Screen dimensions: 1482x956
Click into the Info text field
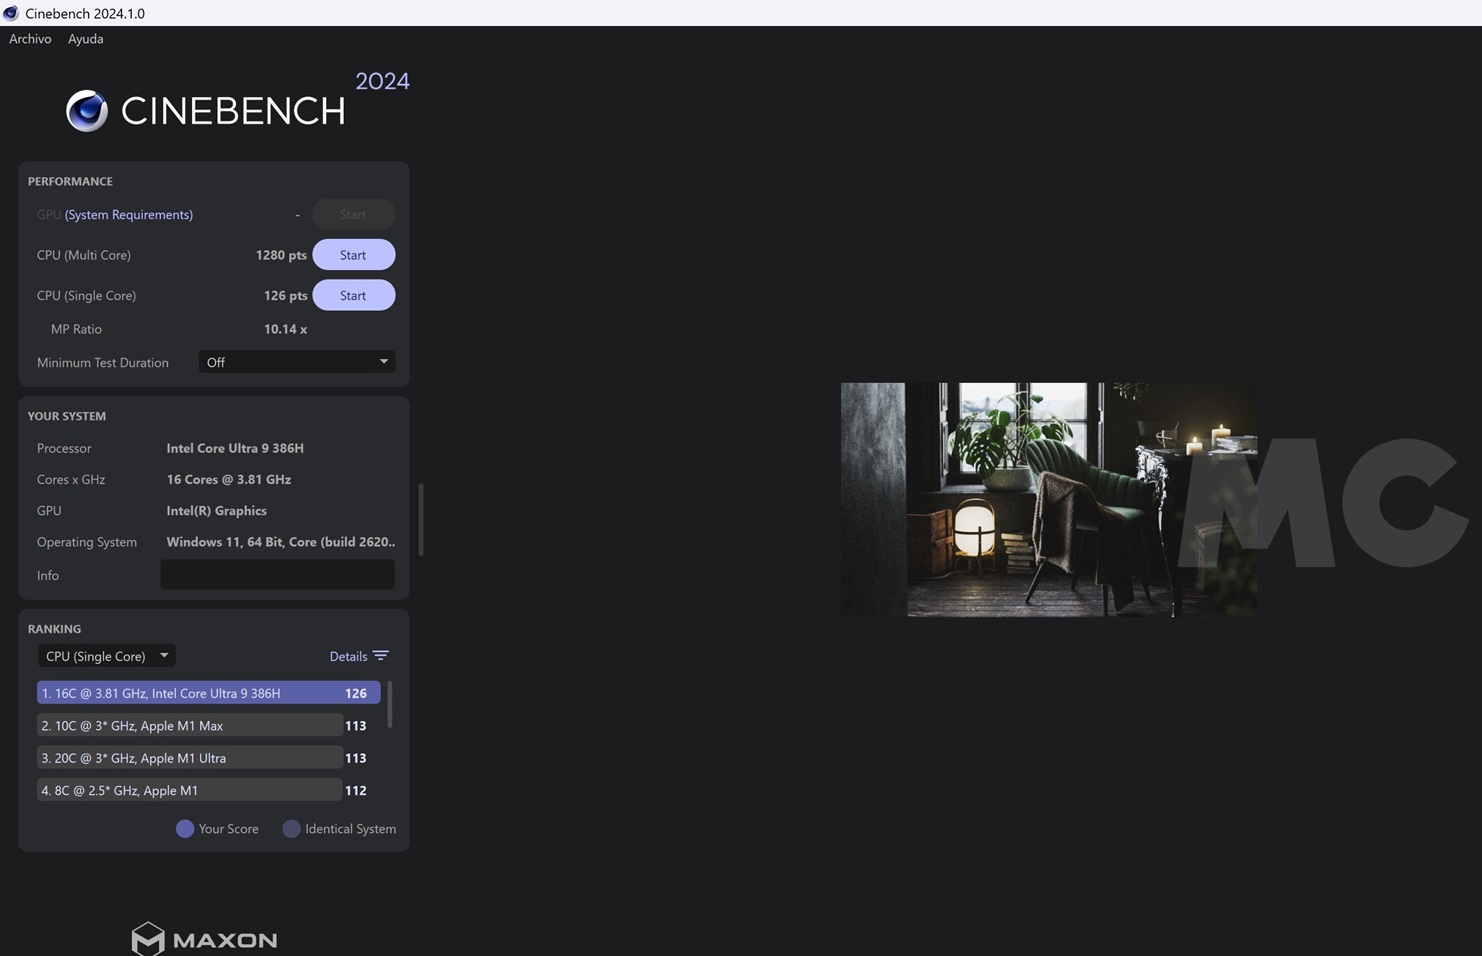pos(278,575)
